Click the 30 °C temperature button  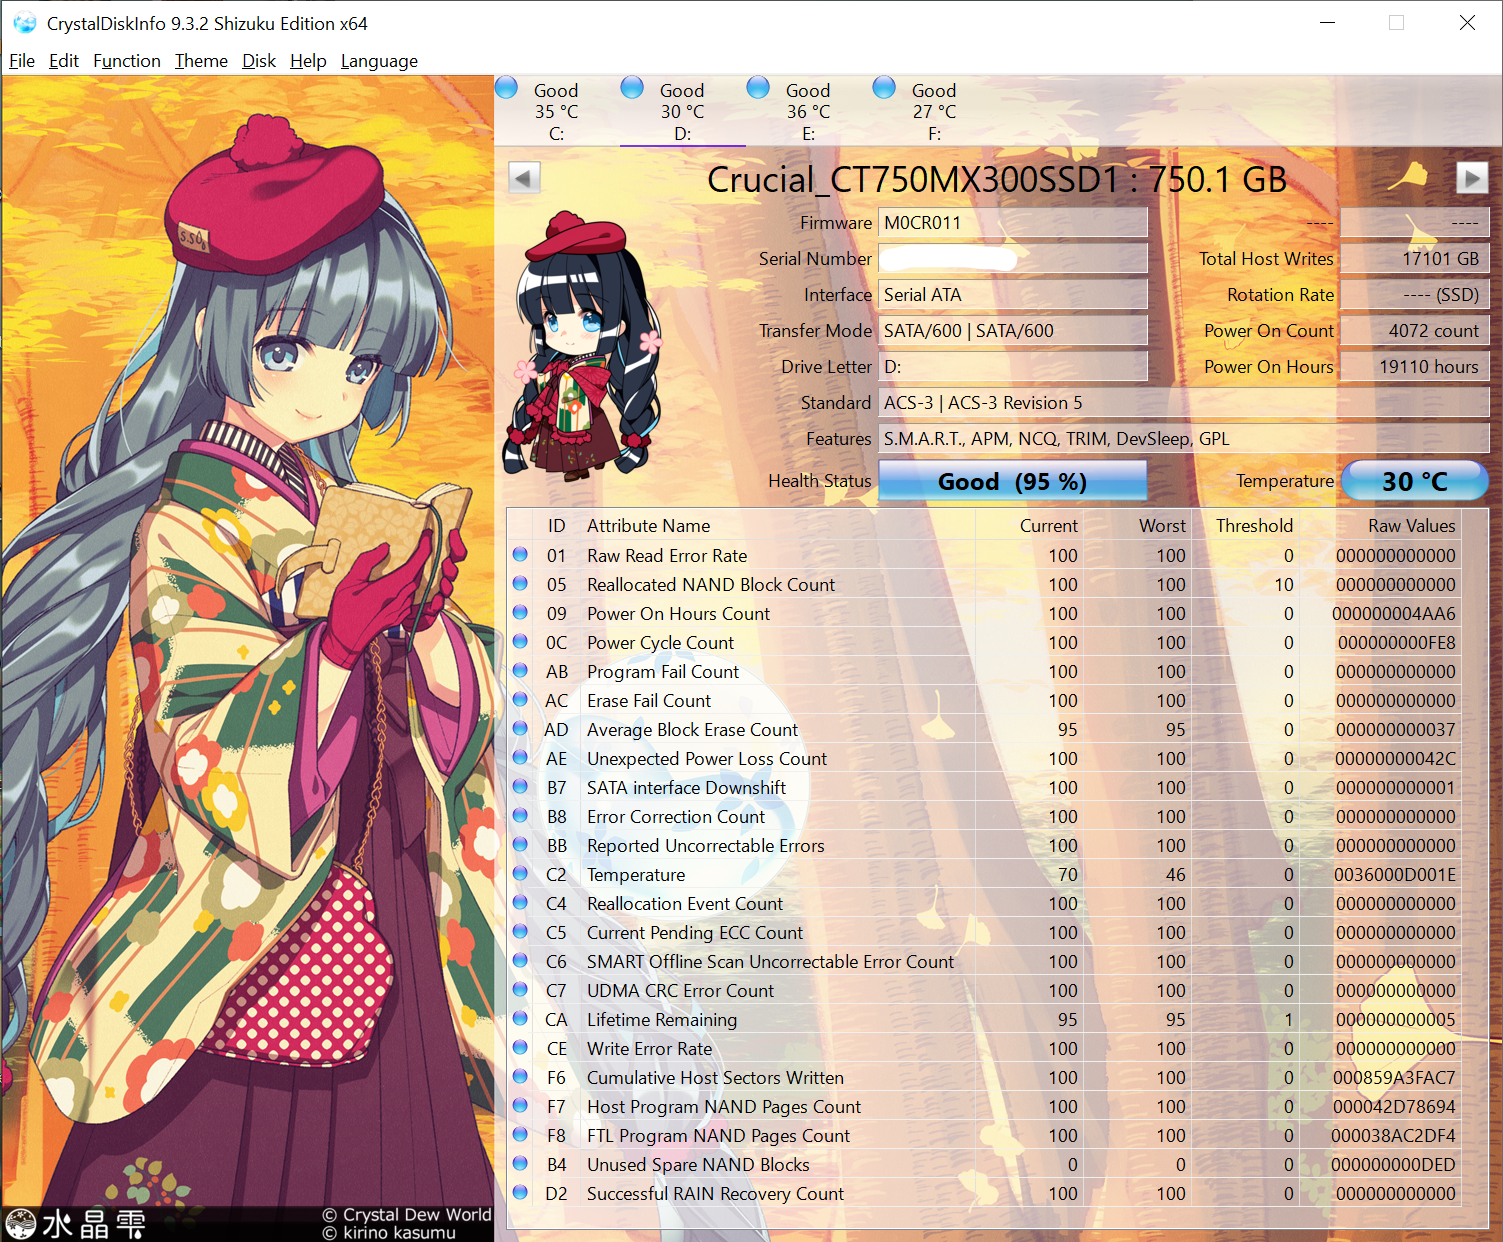tap(1414, 481)
